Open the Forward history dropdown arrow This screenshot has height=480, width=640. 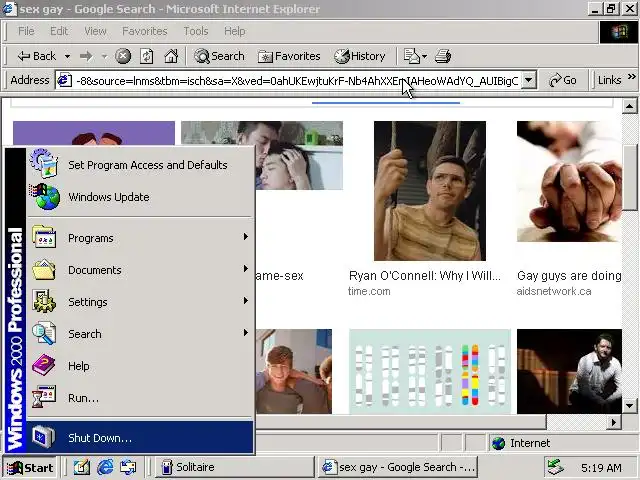104,56
